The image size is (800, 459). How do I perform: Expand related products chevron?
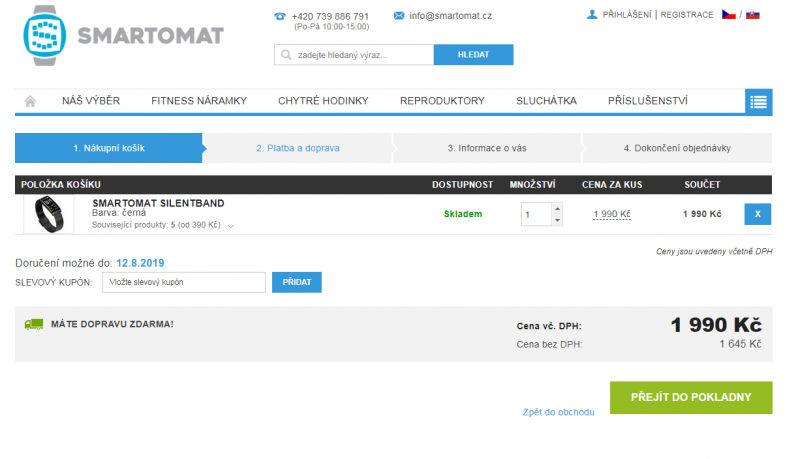tap(231, 226)
